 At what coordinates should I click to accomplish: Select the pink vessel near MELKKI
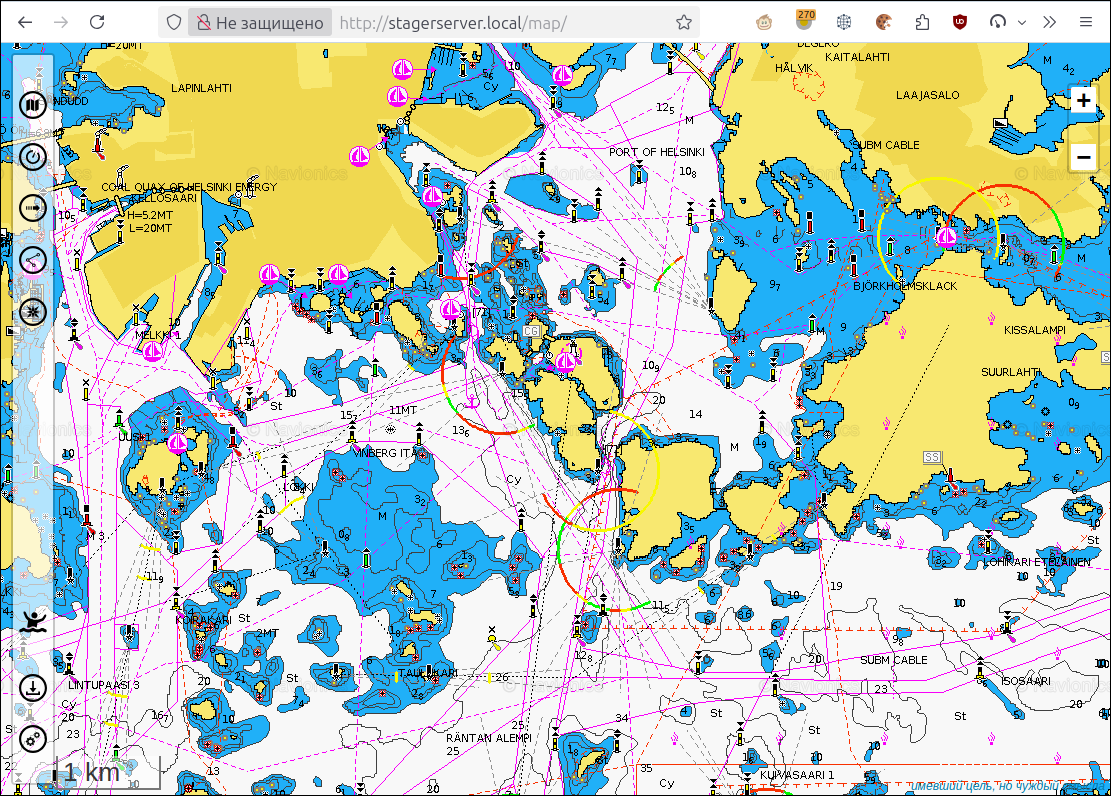(152, 350)
